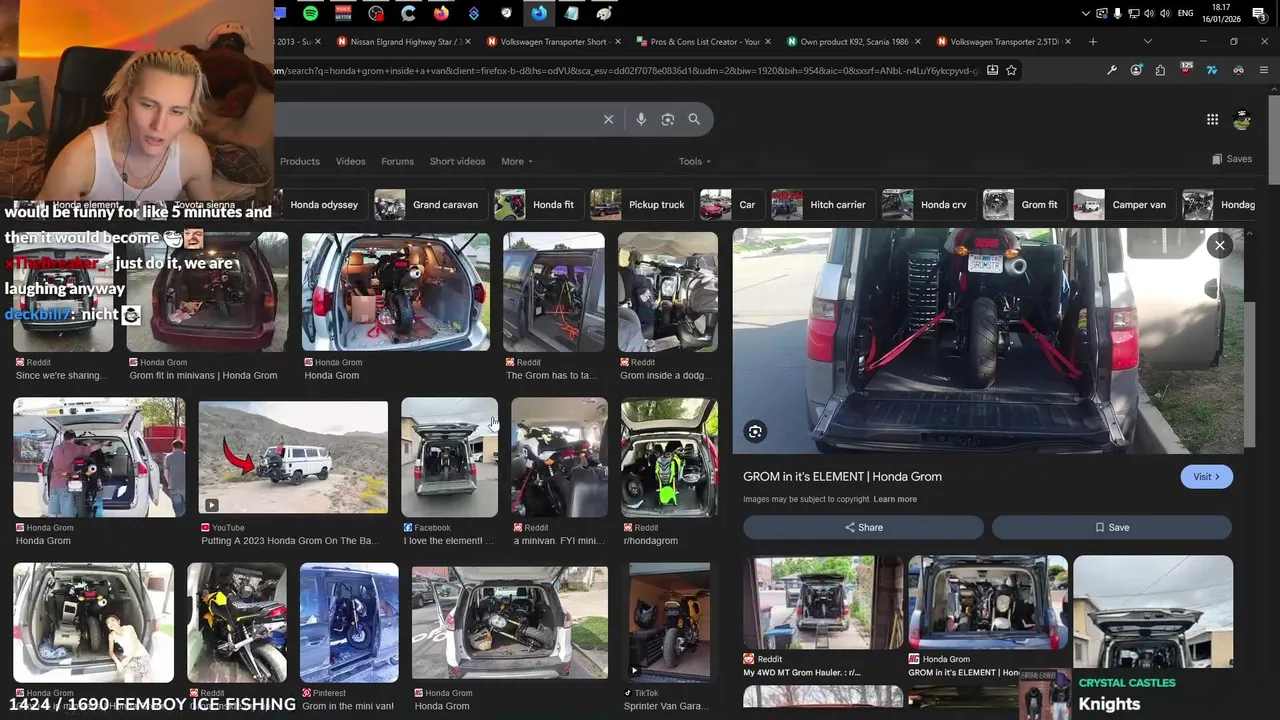Filter by Camper van chip
1280x720 pixels.
point(1124,205)
